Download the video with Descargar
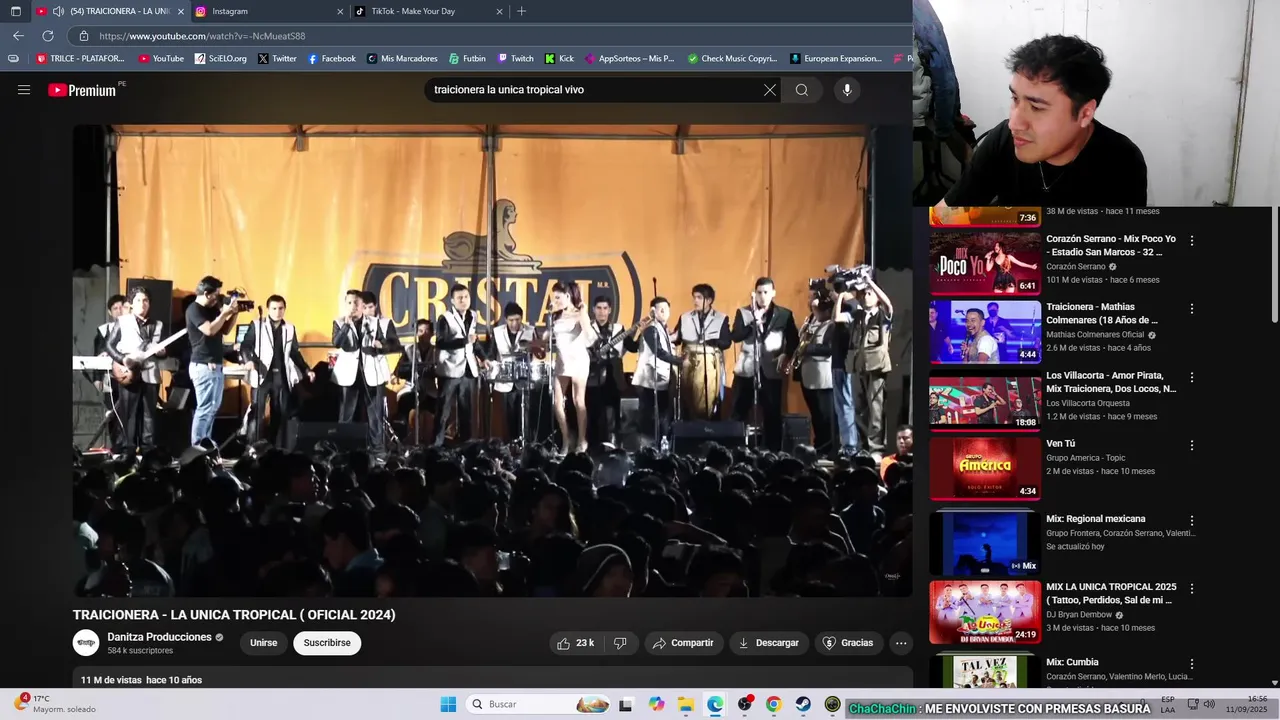Screen dimensions: 1280x720 point(769,643)
